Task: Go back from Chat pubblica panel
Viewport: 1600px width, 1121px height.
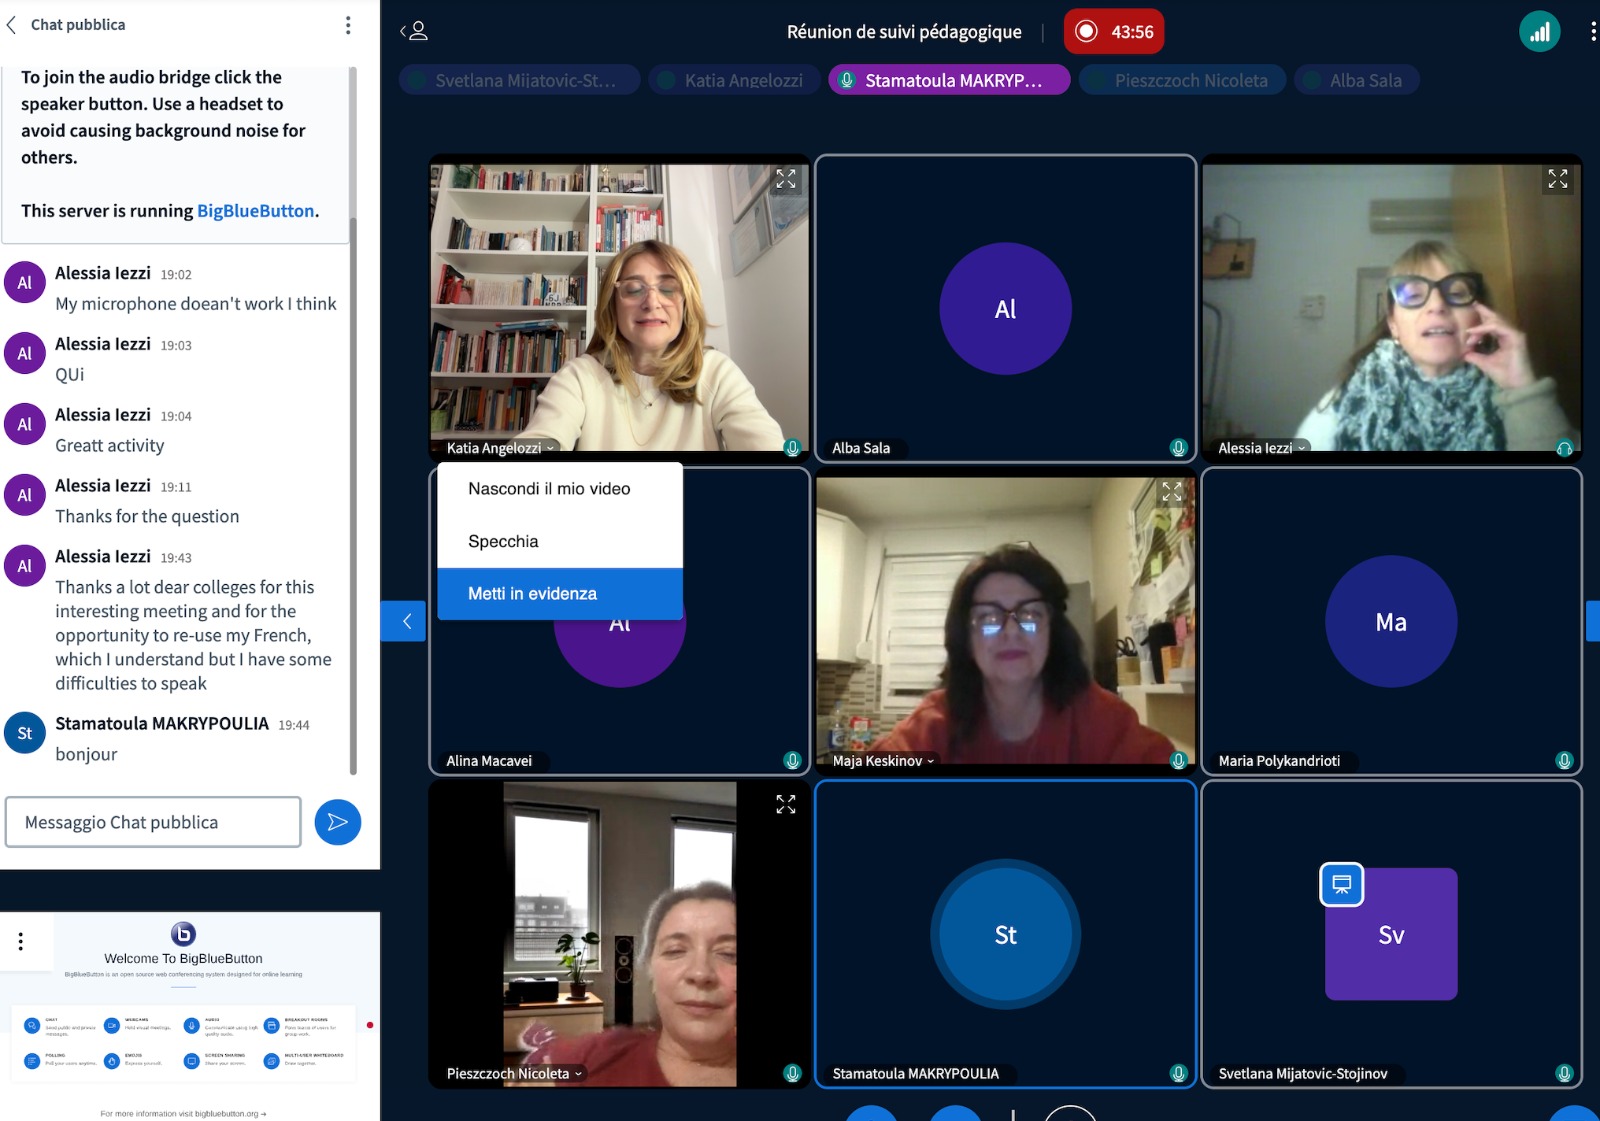Action: tap(12, 25)
